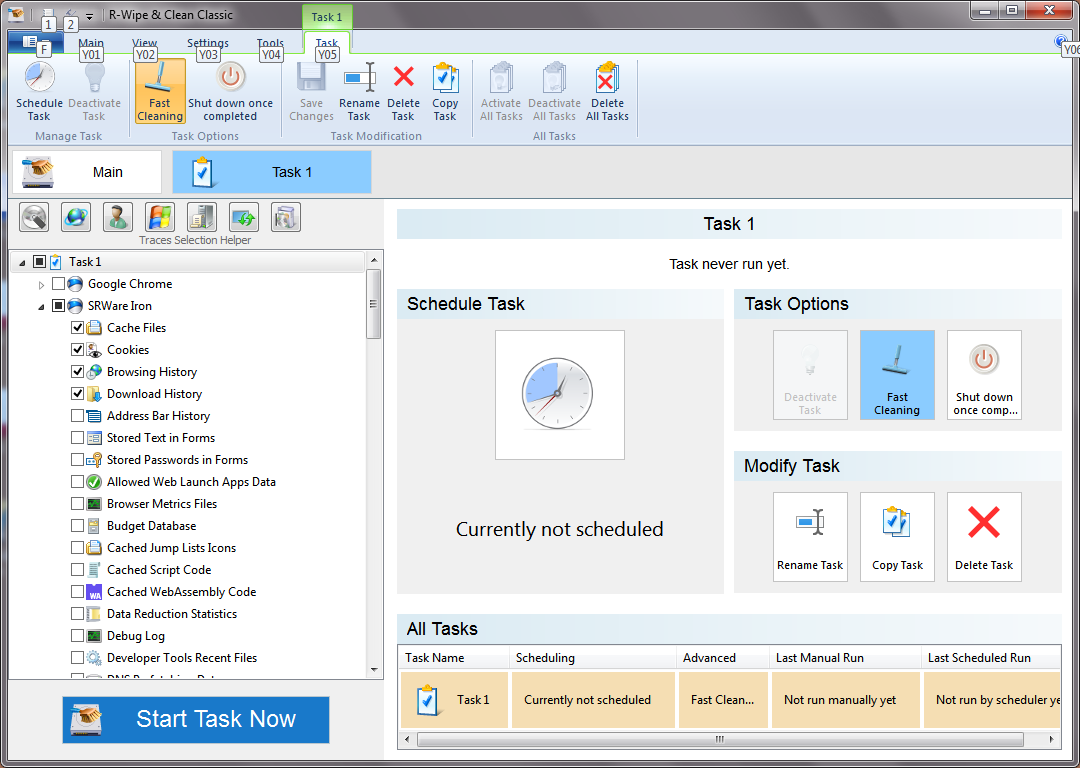Click the program box traces helper icon

pyautogui.click(x=286, y=218)
